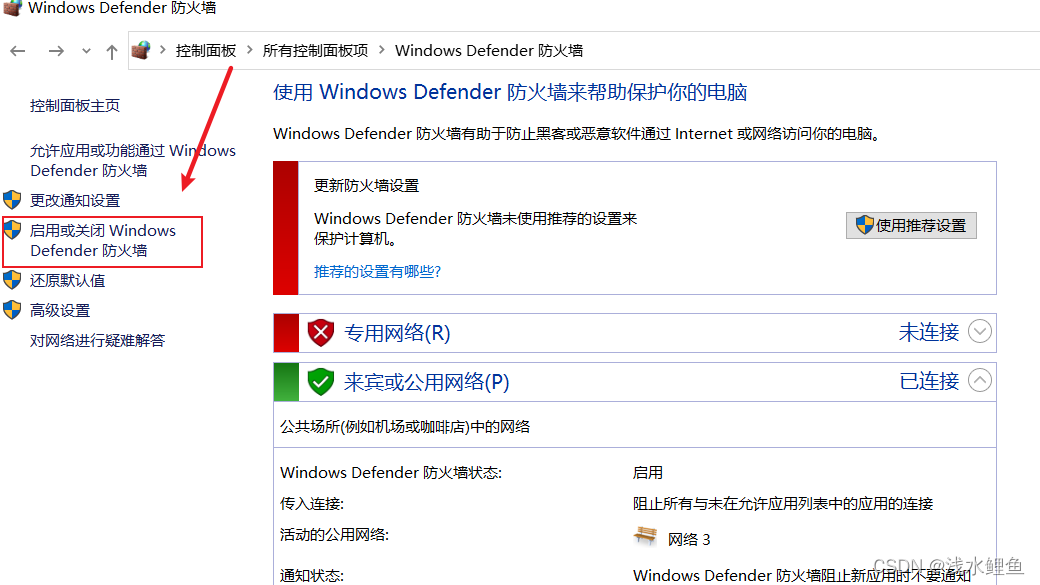This screenshot has width=1040, height=585.
Task: Select 启用 firewall status value
Action: 648,472
